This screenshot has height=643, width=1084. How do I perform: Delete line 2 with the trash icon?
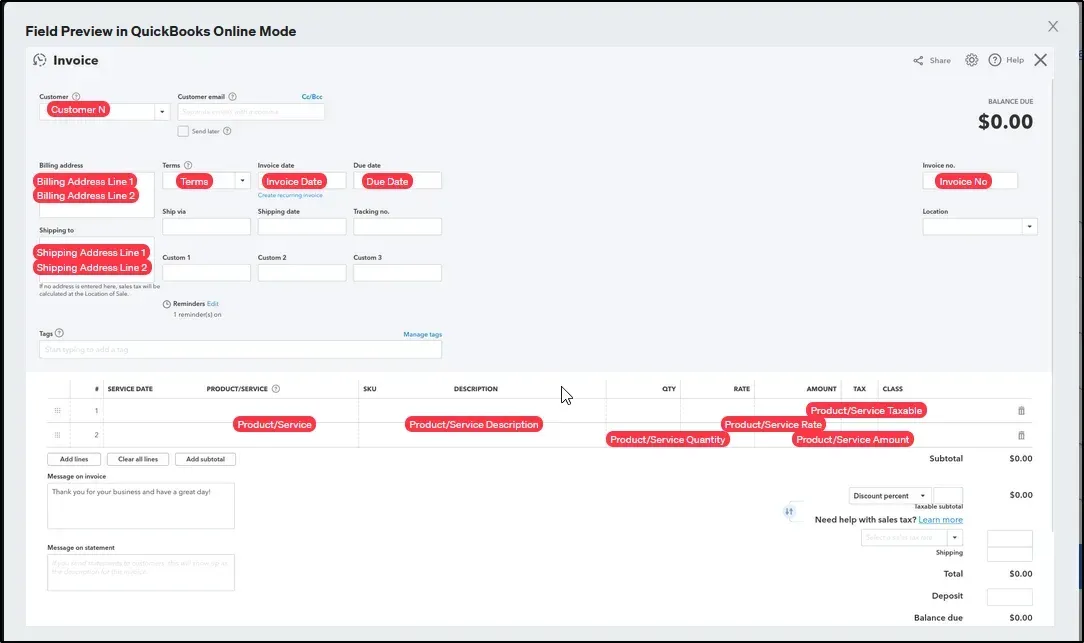(1021, 436)
